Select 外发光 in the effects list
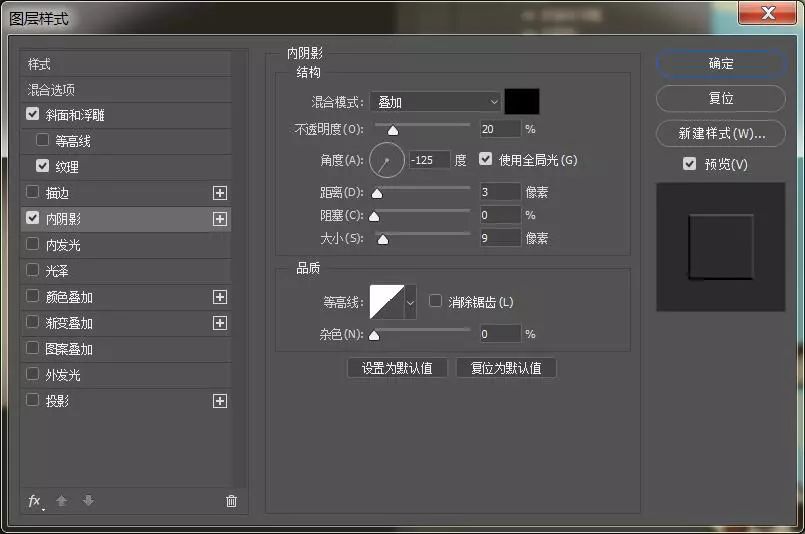Viewport: 805px width, 534px height. [x=63, y=375]
